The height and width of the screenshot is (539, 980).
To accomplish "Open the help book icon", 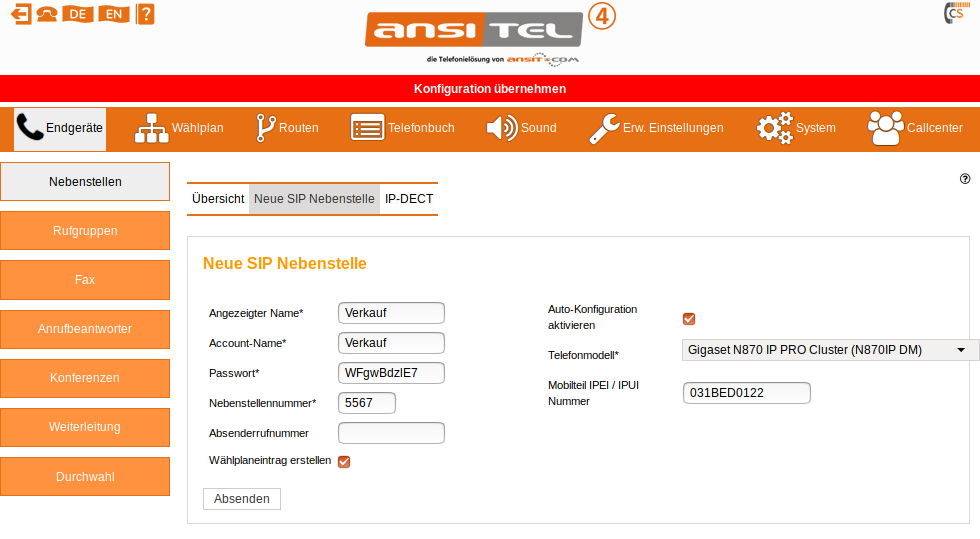I will [146, 14].
